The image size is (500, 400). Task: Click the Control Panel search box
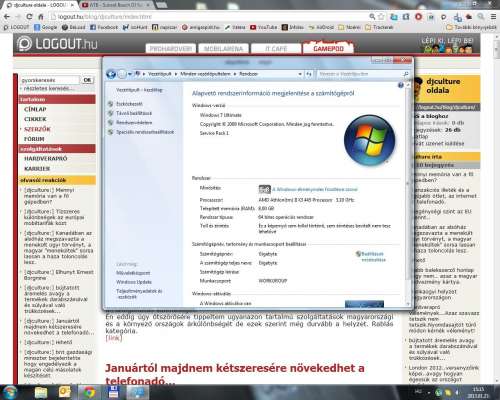pyautogui.click(x=363, y=74)
